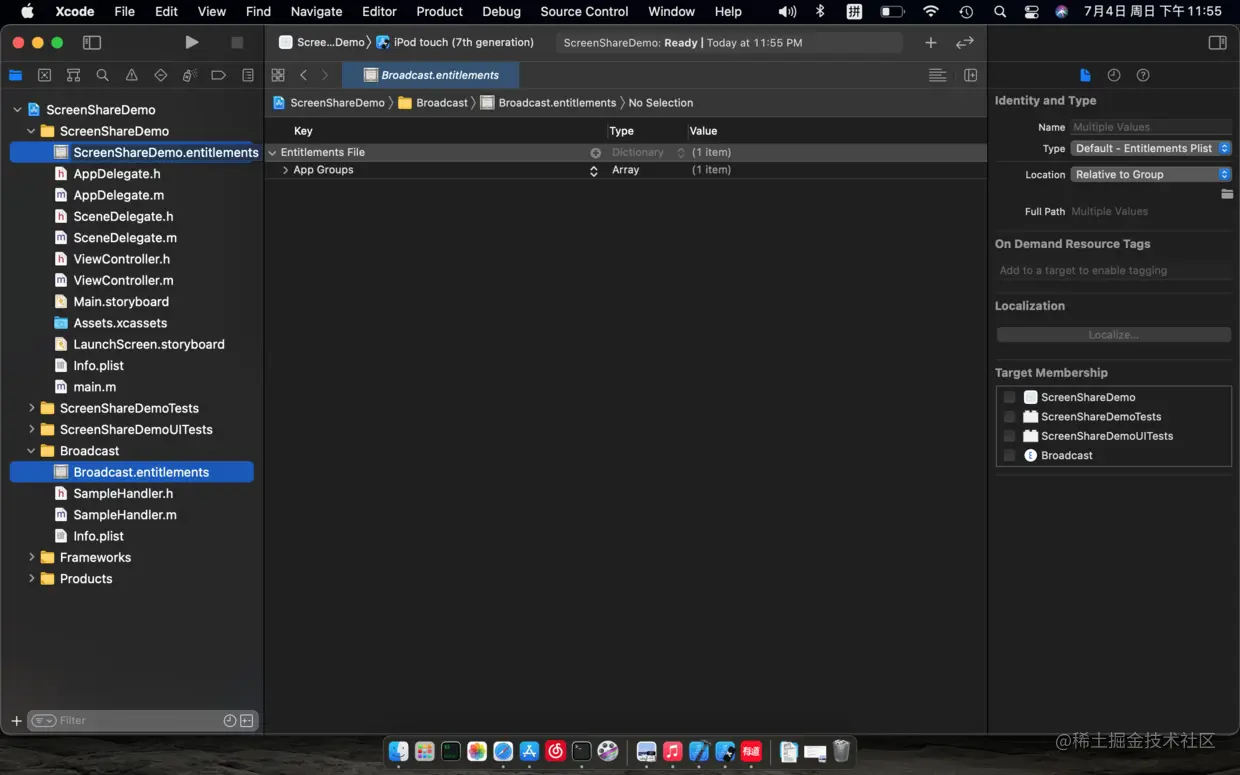1240x775 pixels.
Task: Expand the ScreenShareDemoUITests folder
Action: (32, 429)
